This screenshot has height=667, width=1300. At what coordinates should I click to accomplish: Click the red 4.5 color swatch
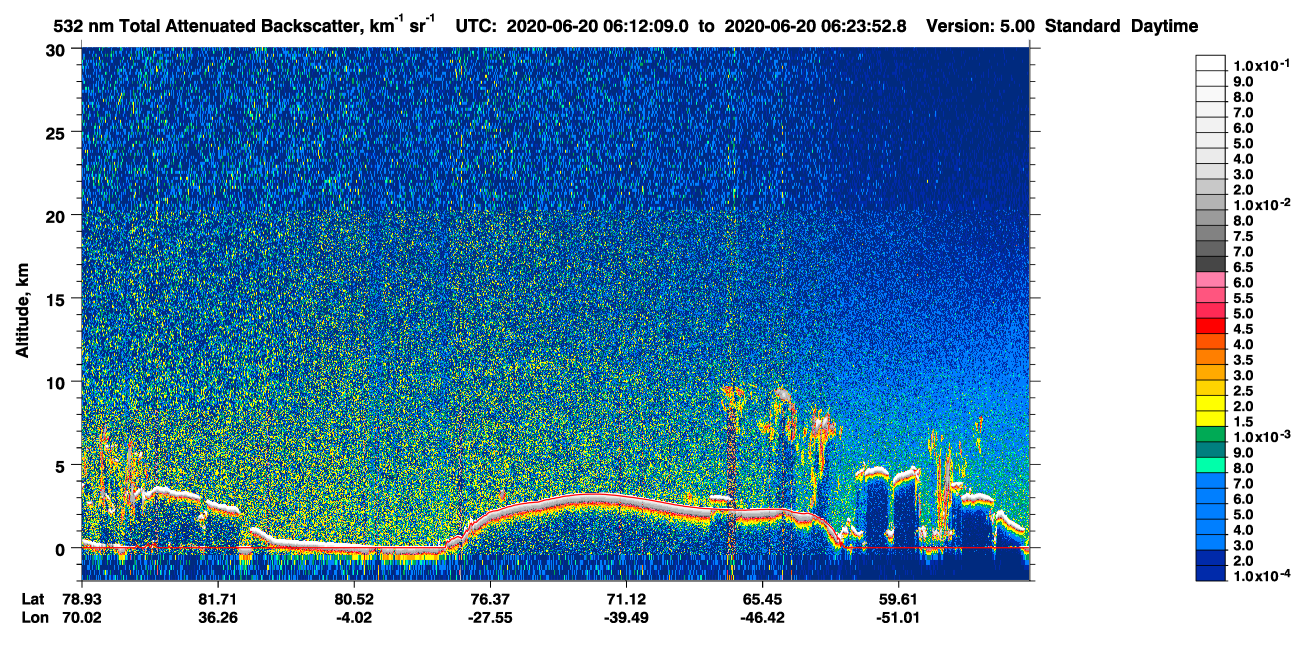pos(1211,327)
